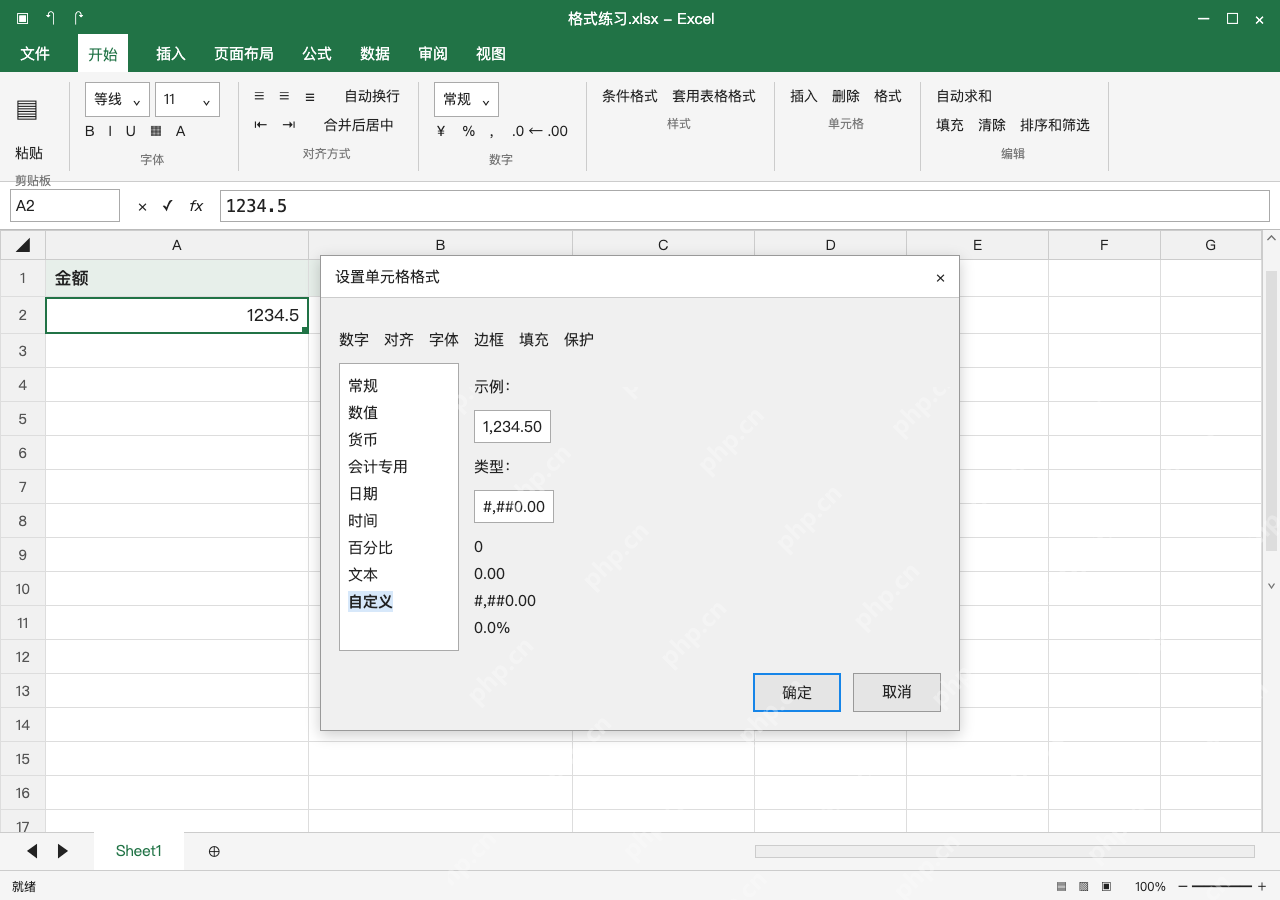Image resolution: width=1280 pixels, height=900 pixels.
Task: Select 百分比 in the category list
Action: click(x=371, y=548)
